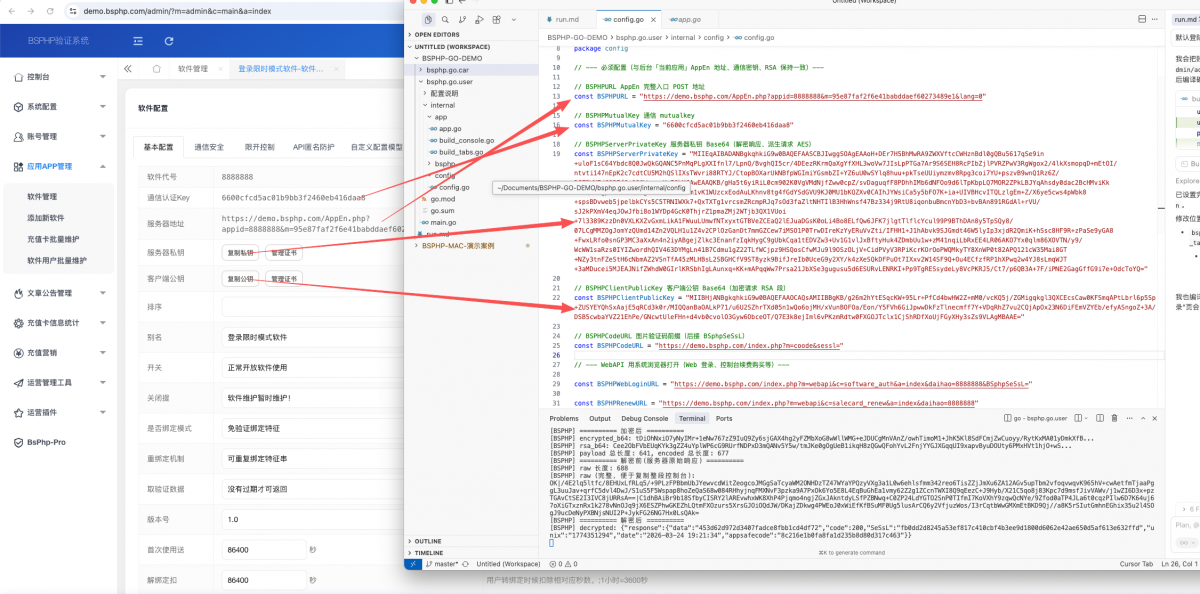Open 添加新软件 in the sidebar
Image resolution: width=1200 pixels, height=594 pixels.
(45, 216)
